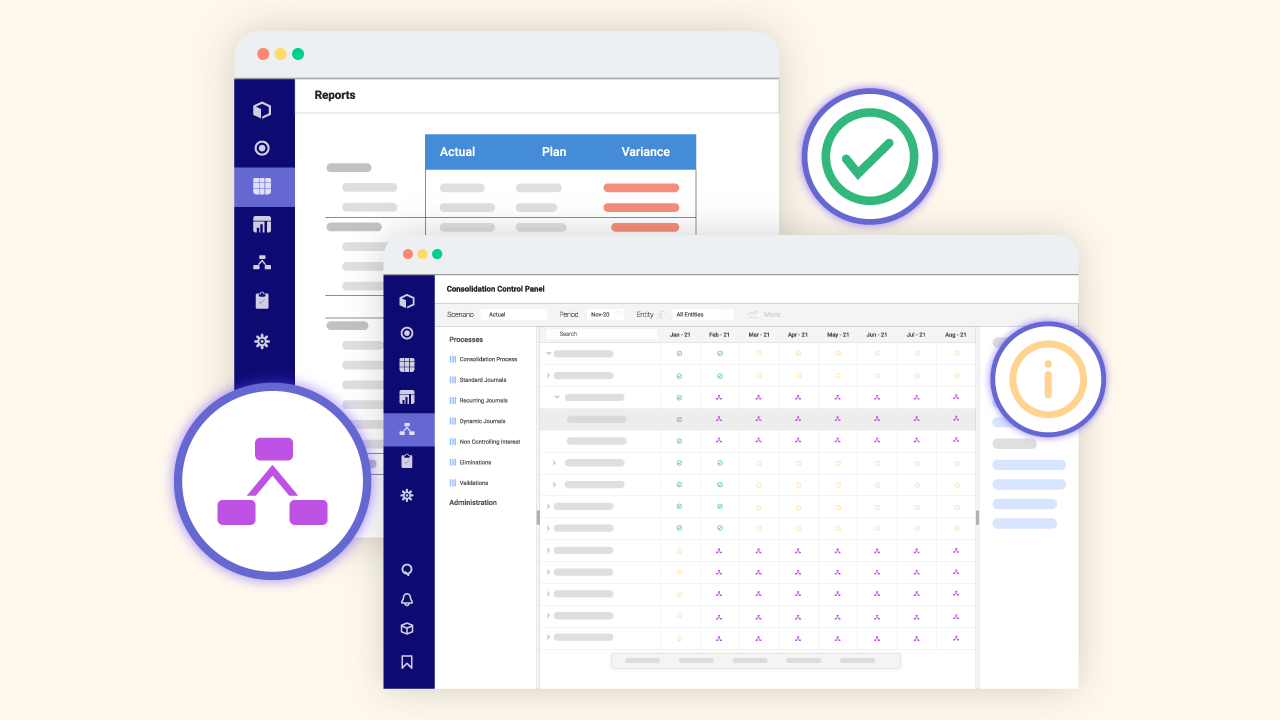Click the Jan - 21 status in top row
The width and height of the screenshot is (1280, 720).
[679, 353]
